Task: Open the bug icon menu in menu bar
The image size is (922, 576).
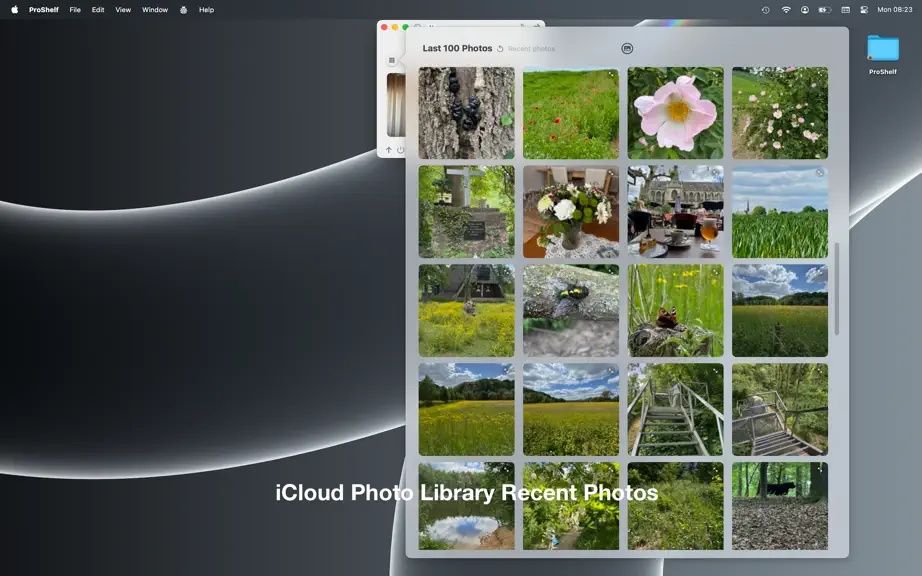Action: (x=183, y=9)
